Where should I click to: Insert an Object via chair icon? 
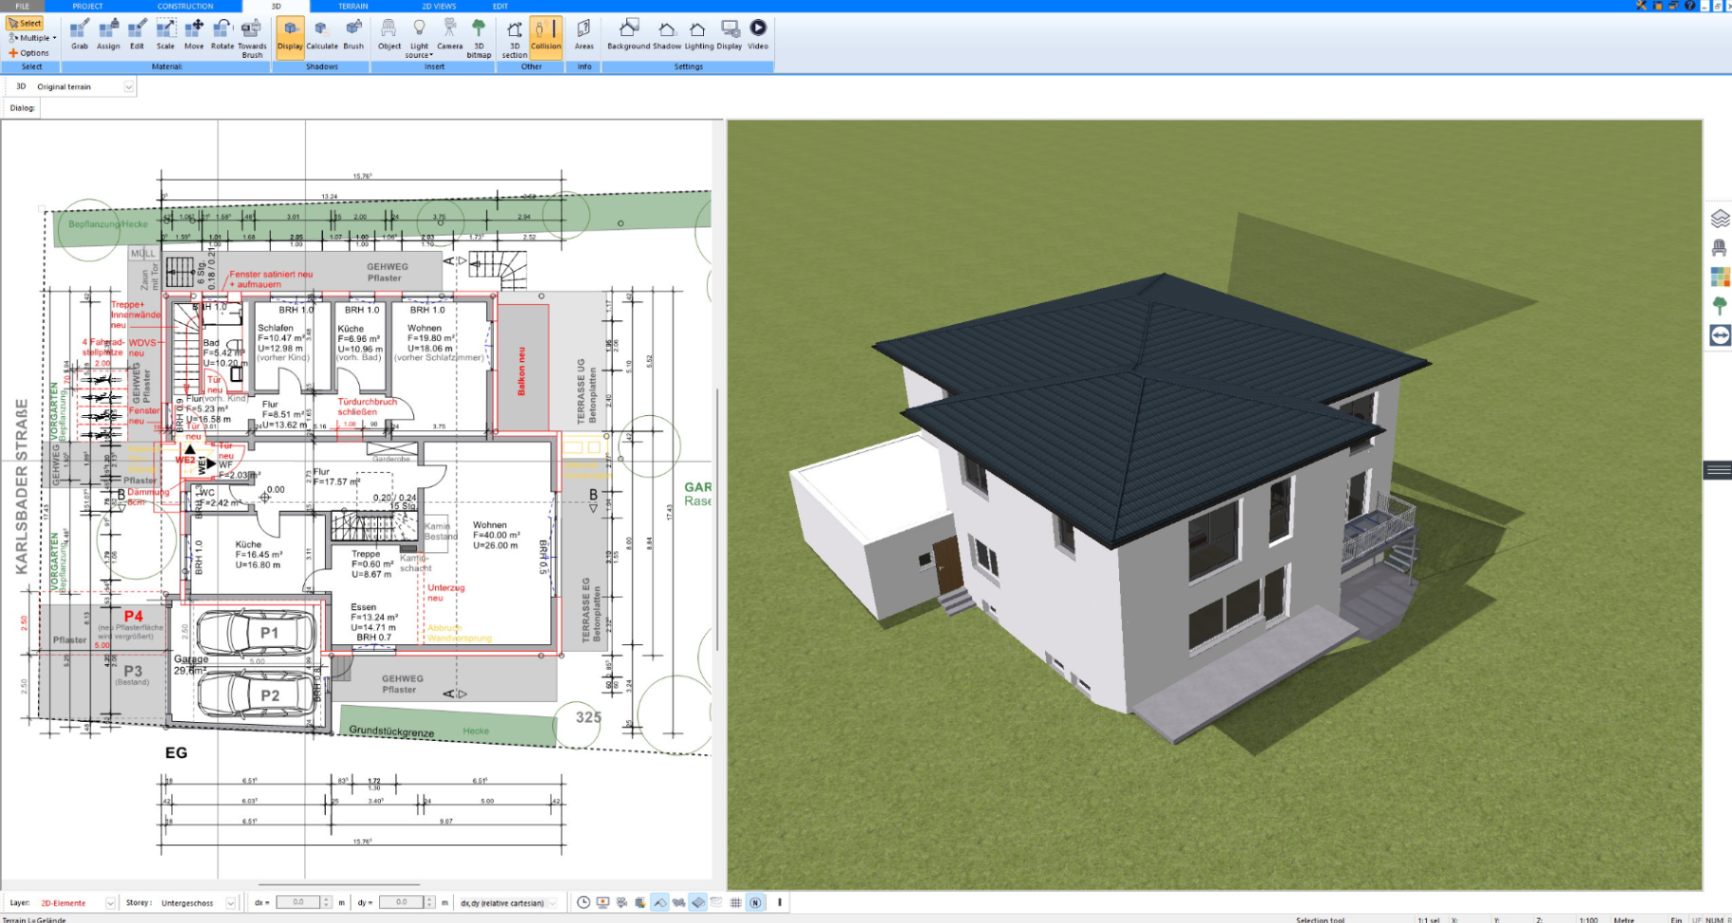[x=389, y=35]
